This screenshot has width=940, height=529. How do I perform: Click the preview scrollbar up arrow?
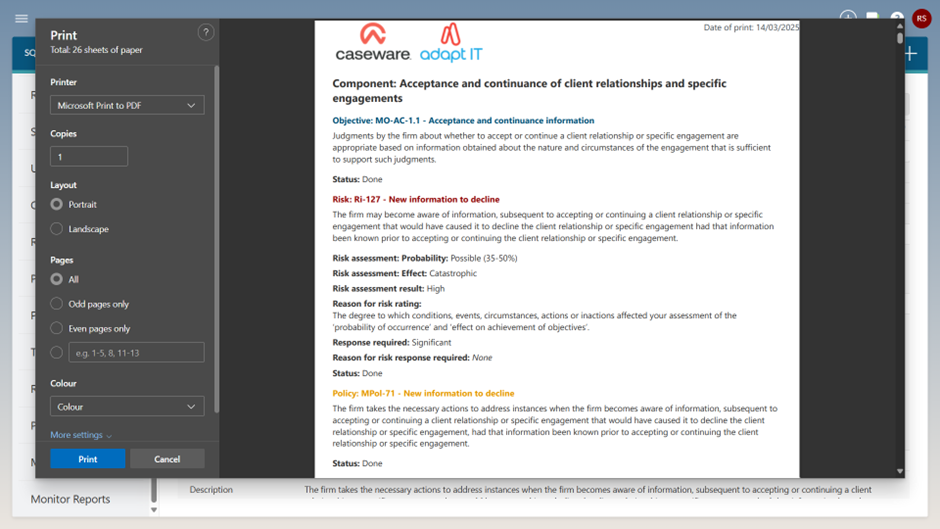(x=900, y=25)
